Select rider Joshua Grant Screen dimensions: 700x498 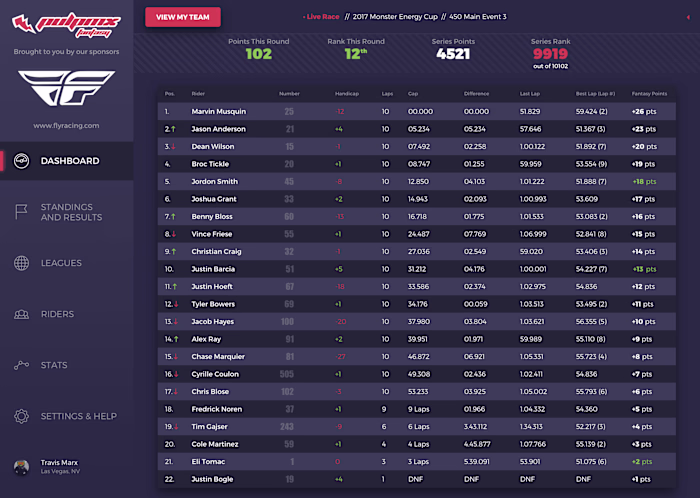214,199
